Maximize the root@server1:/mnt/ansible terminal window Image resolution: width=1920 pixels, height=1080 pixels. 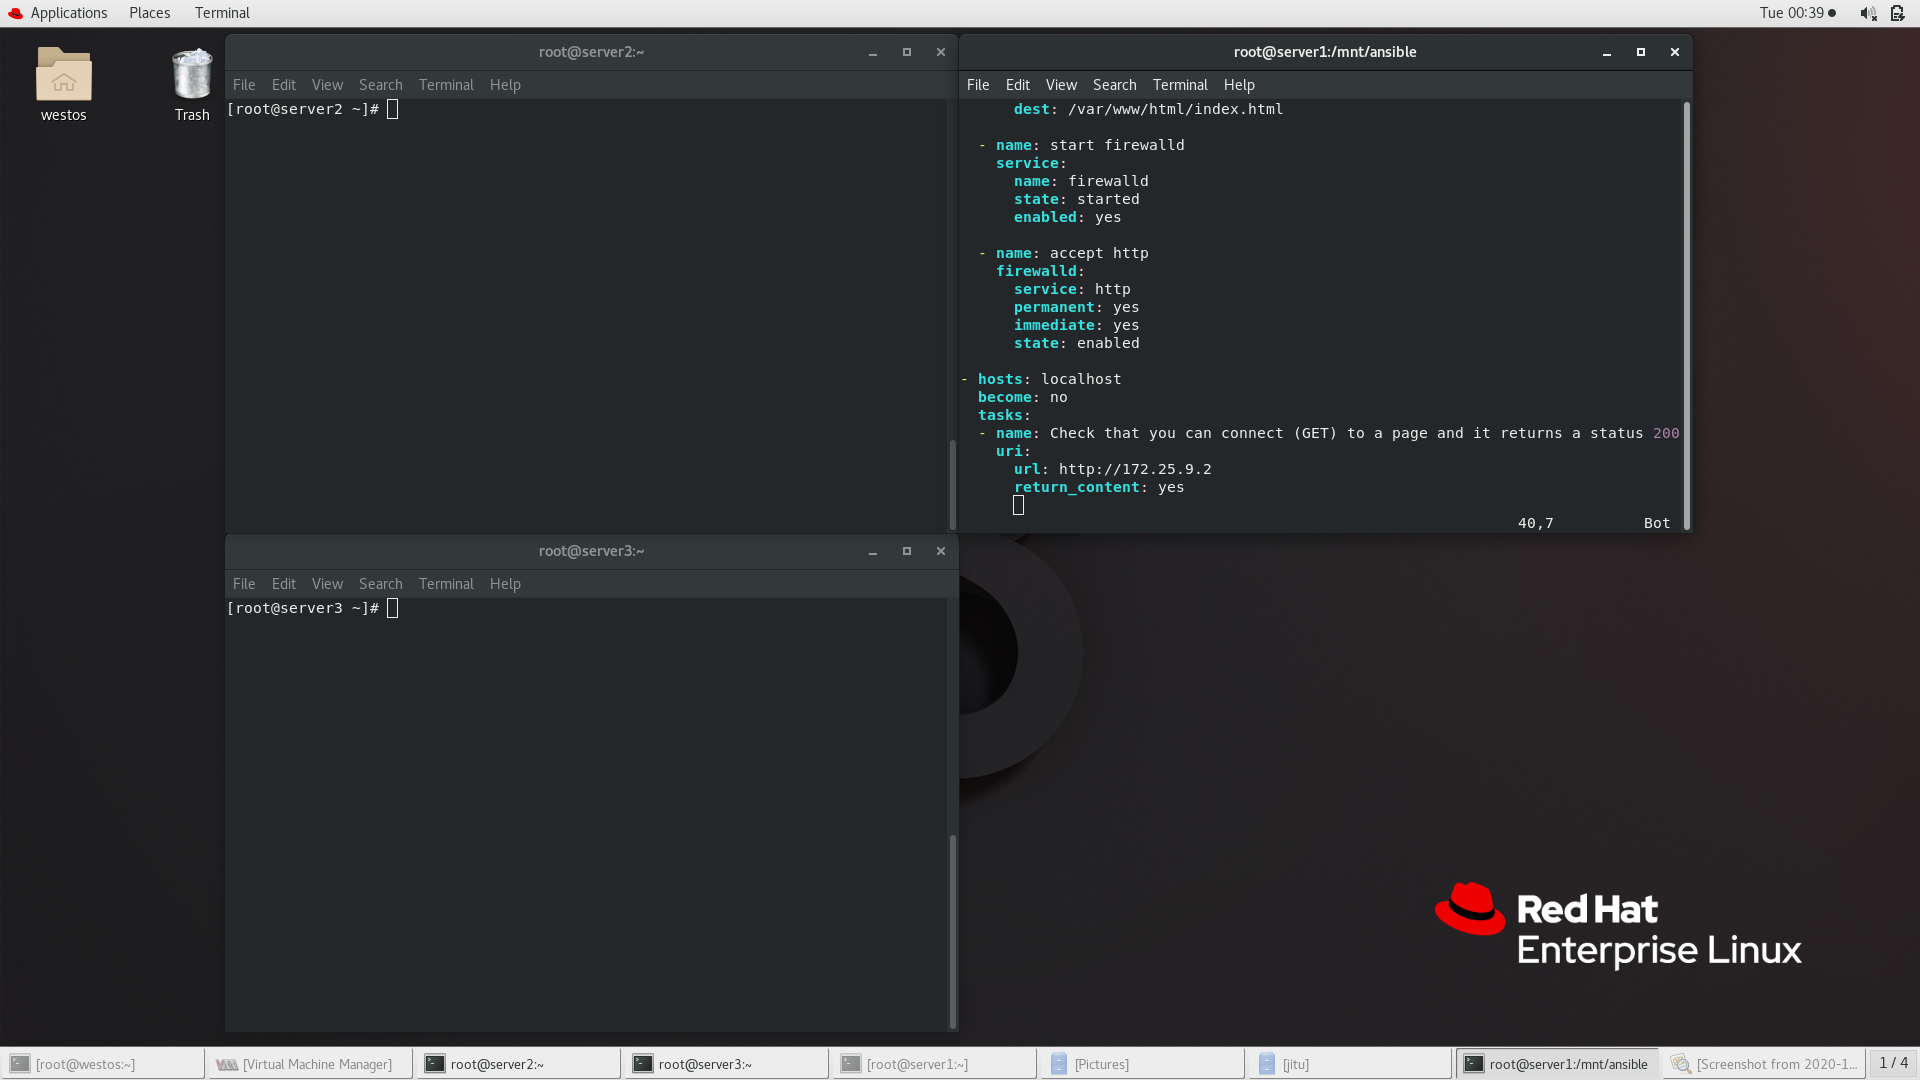1641,52
